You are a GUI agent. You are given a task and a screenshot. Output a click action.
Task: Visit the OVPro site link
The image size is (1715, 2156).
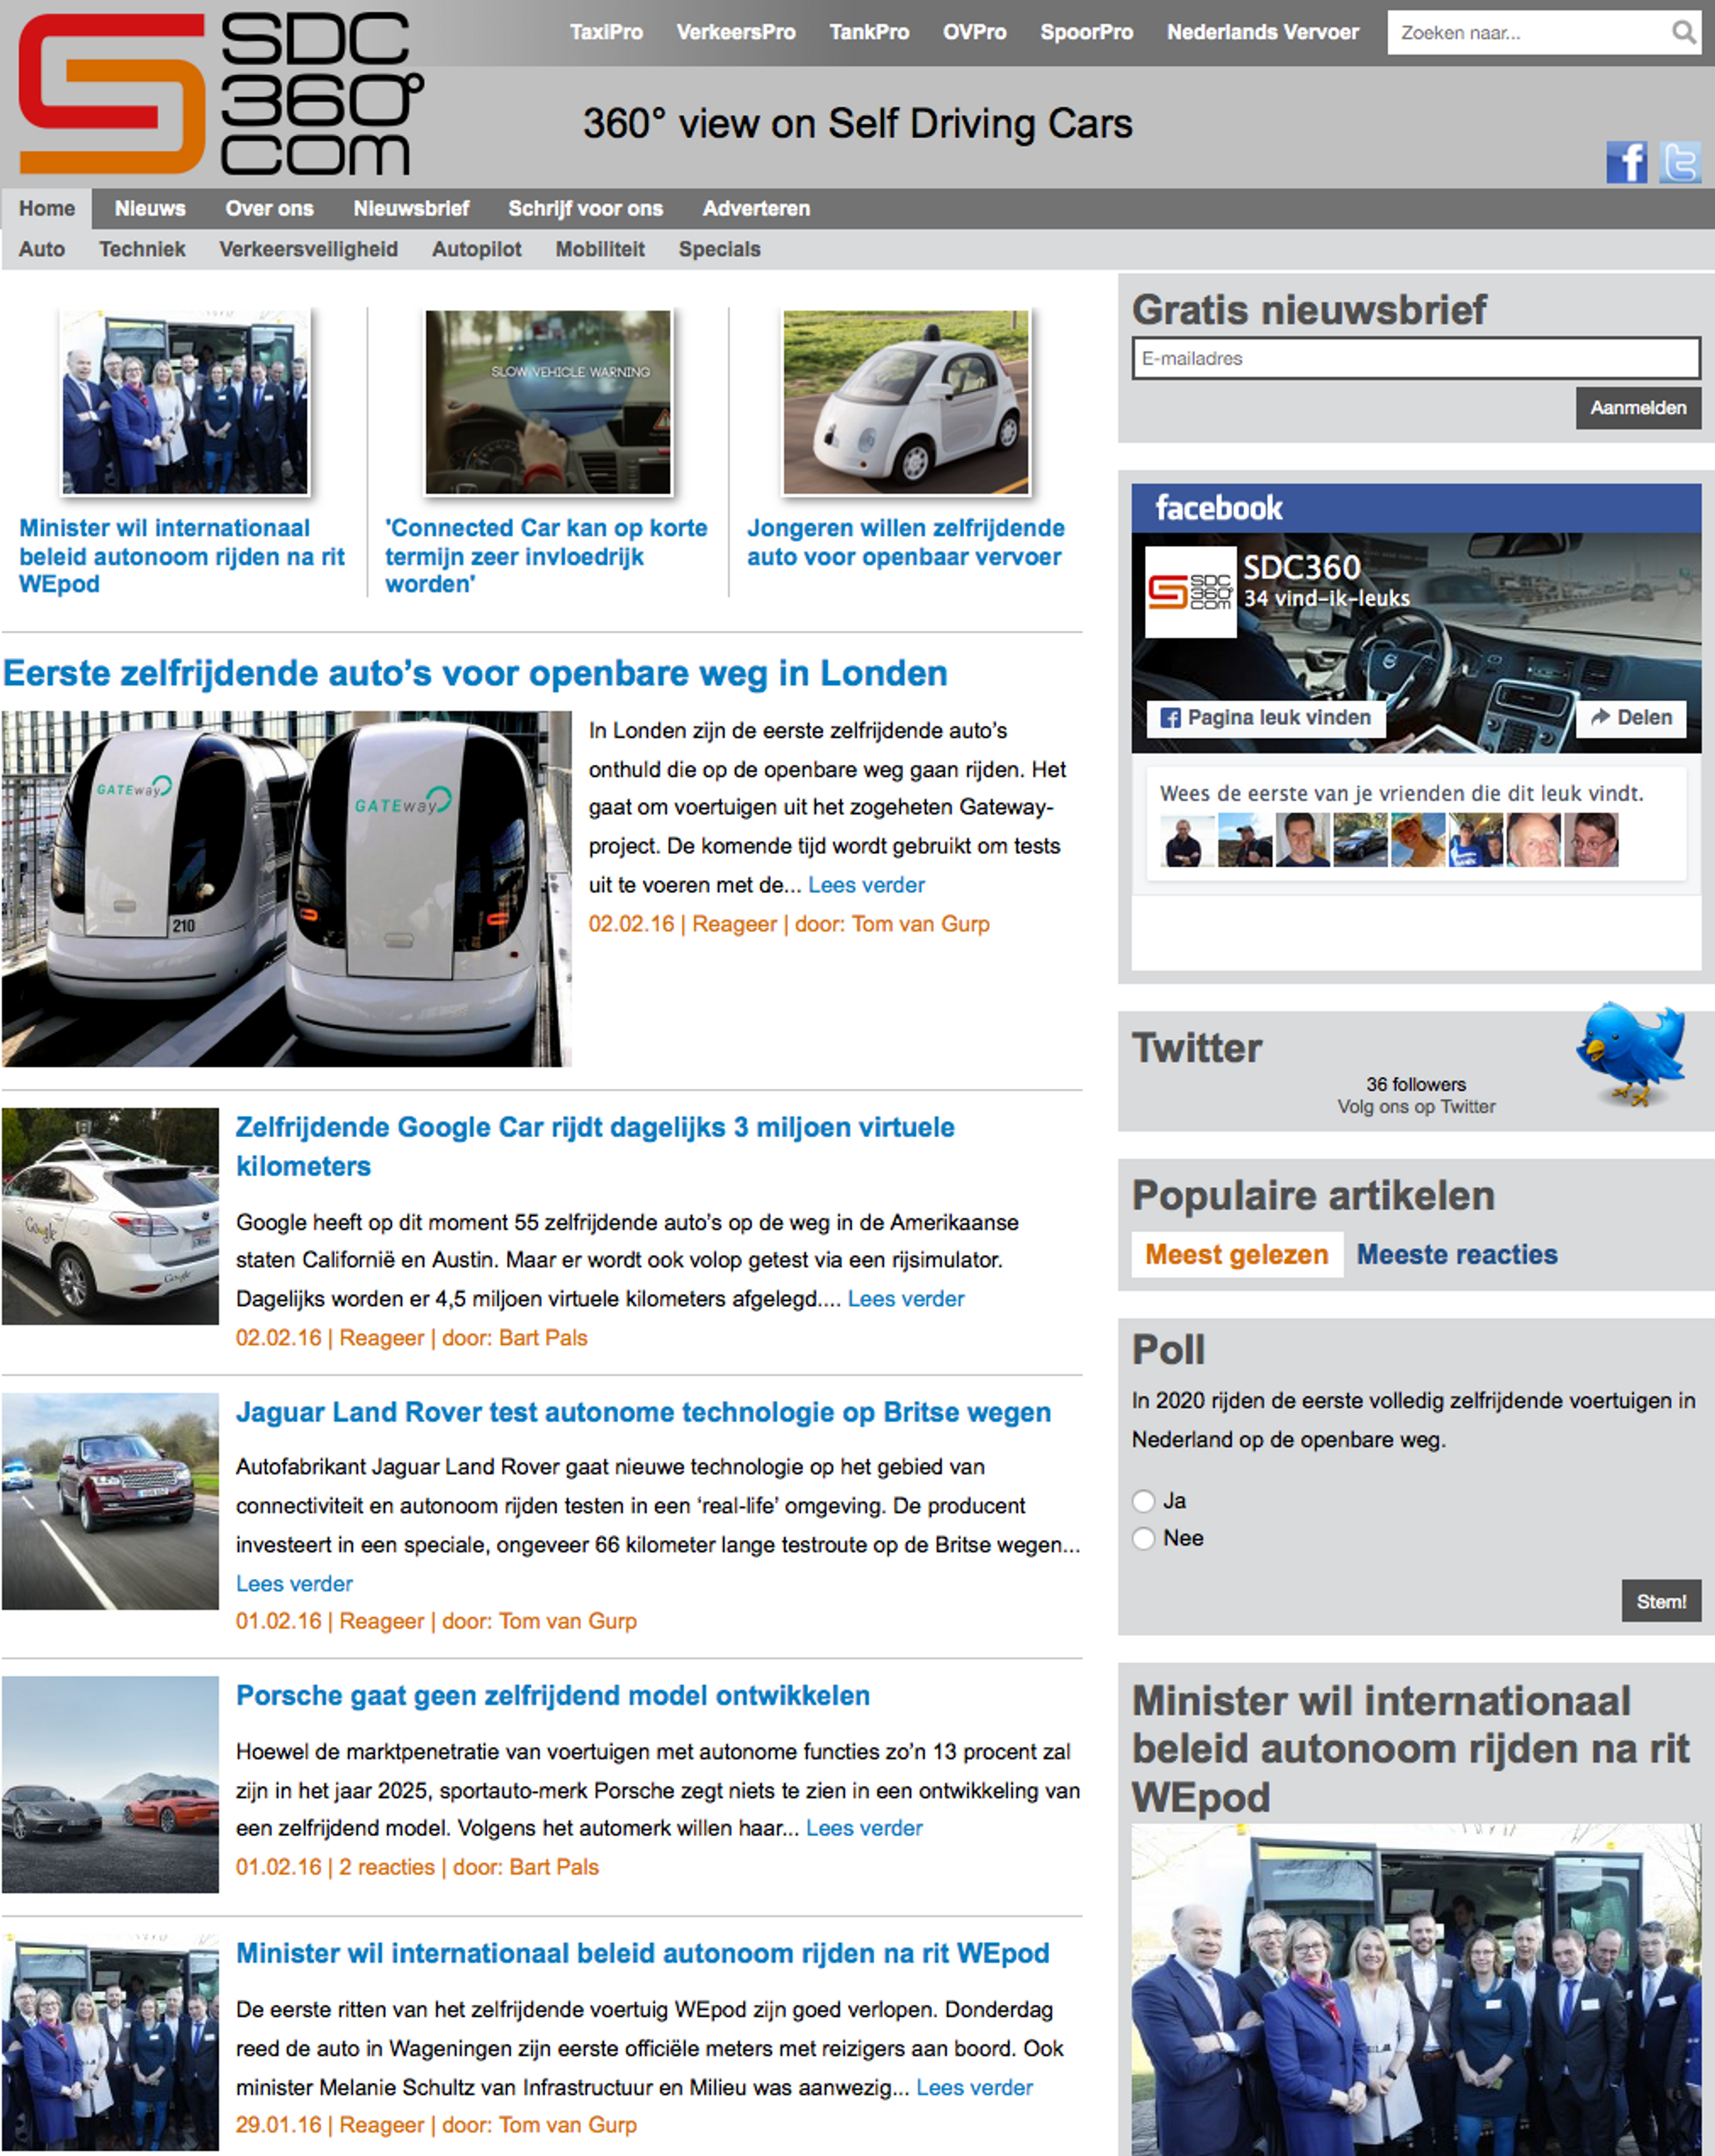point(974,32)
